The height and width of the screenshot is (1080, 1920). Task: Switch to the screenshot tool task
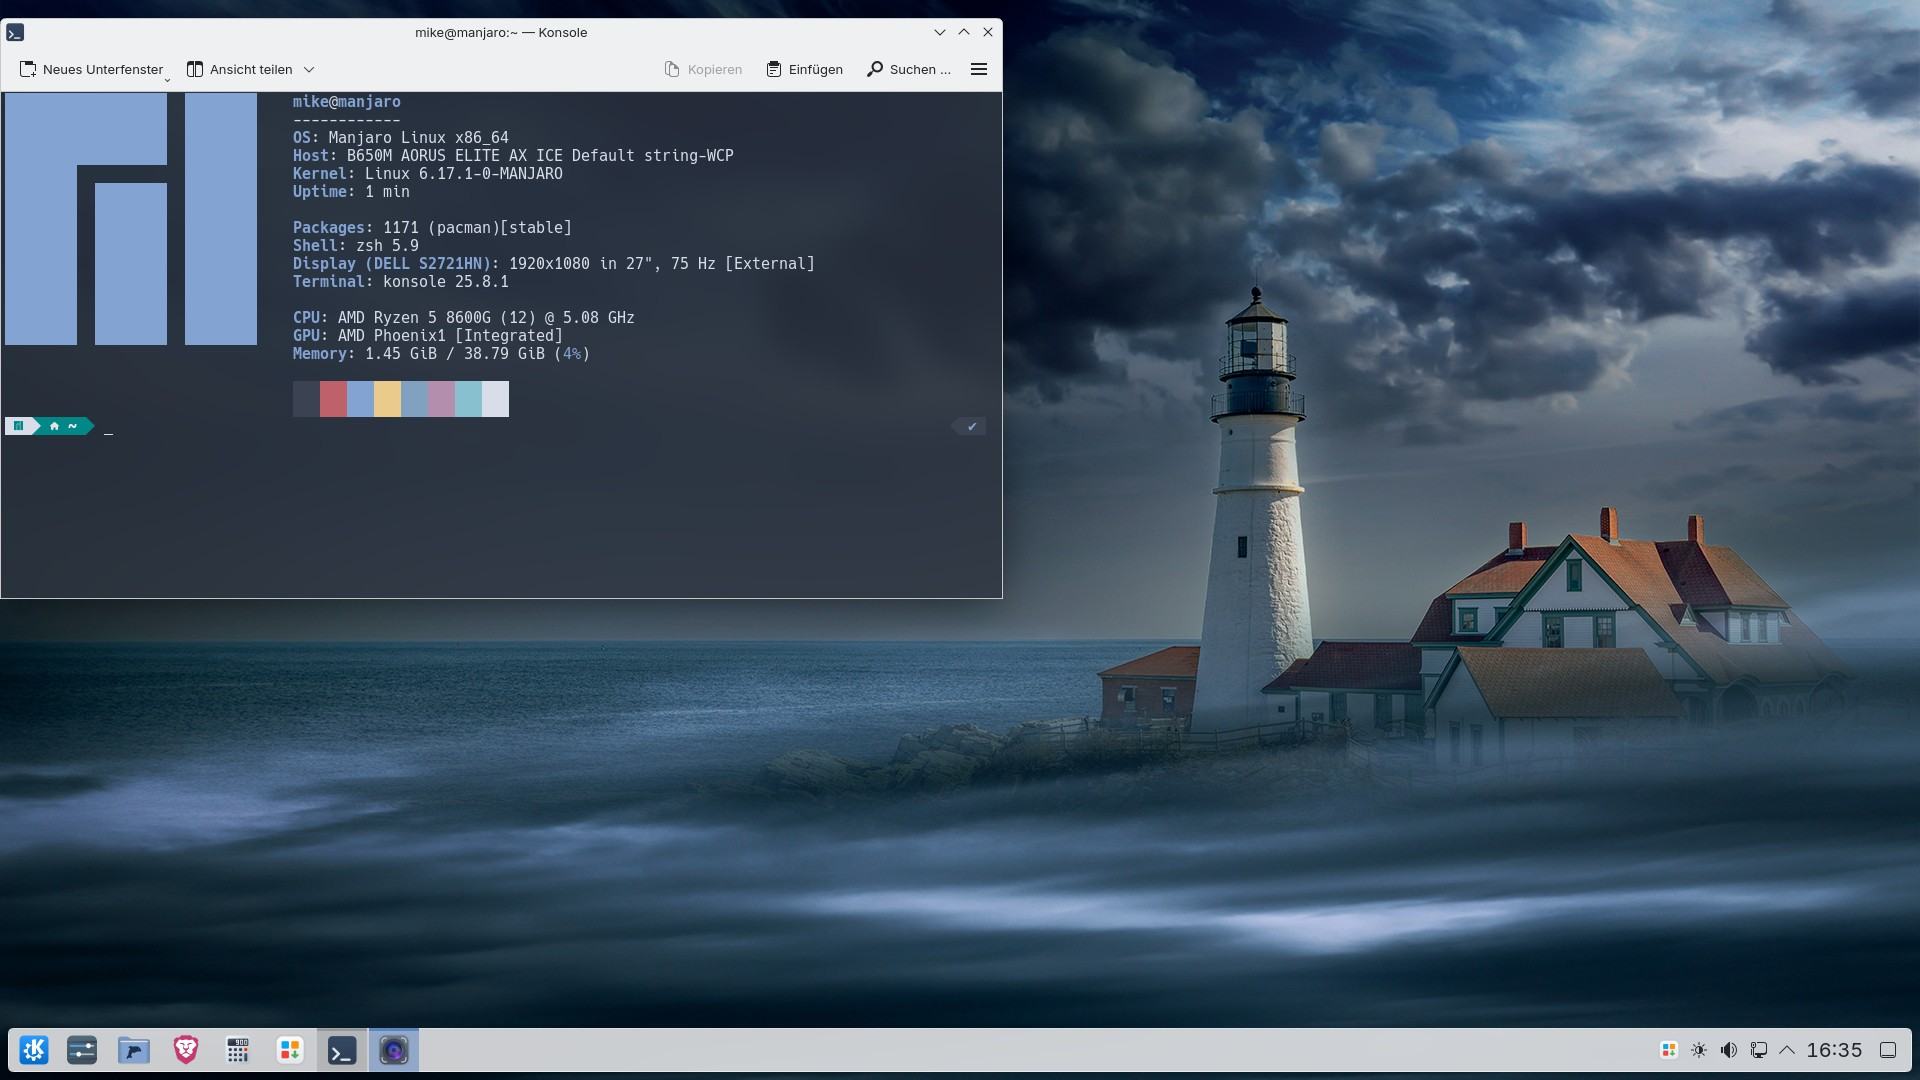pyautogui.click(x=394, y=1050)
